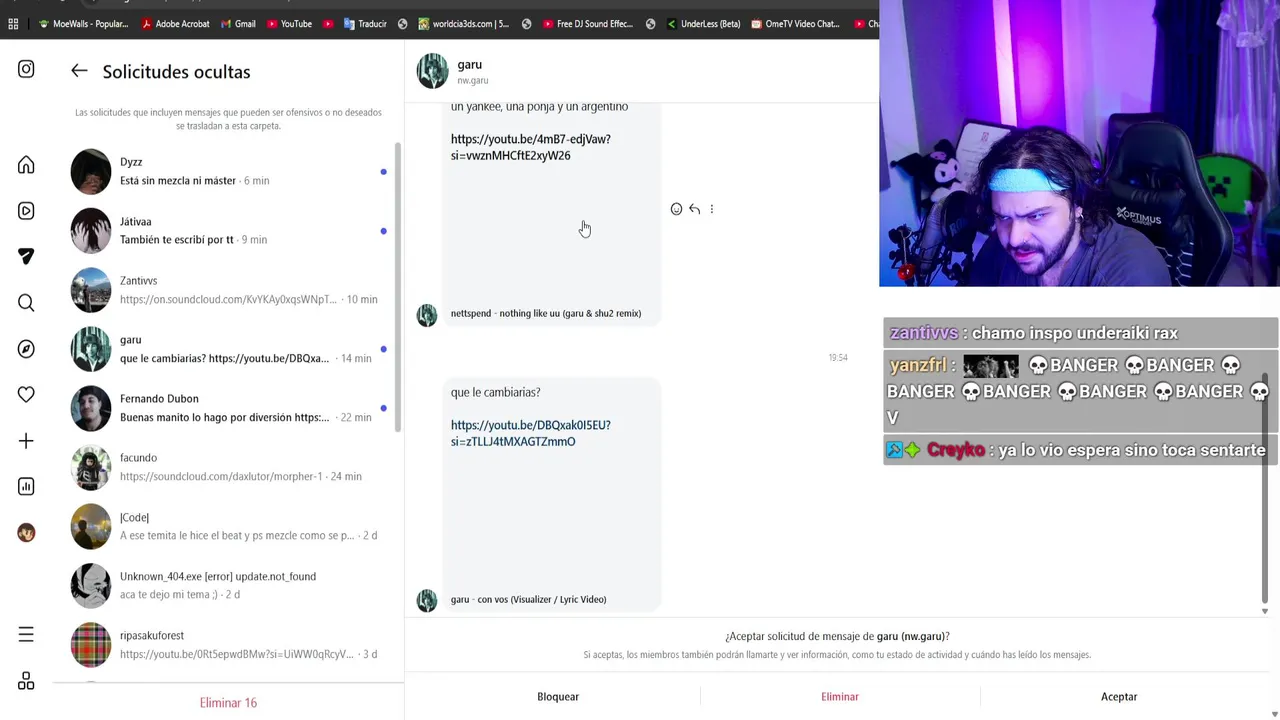Open Notifications heart icon
The width and height of the screenshot is (1280, 720).
tap(26, 394)
